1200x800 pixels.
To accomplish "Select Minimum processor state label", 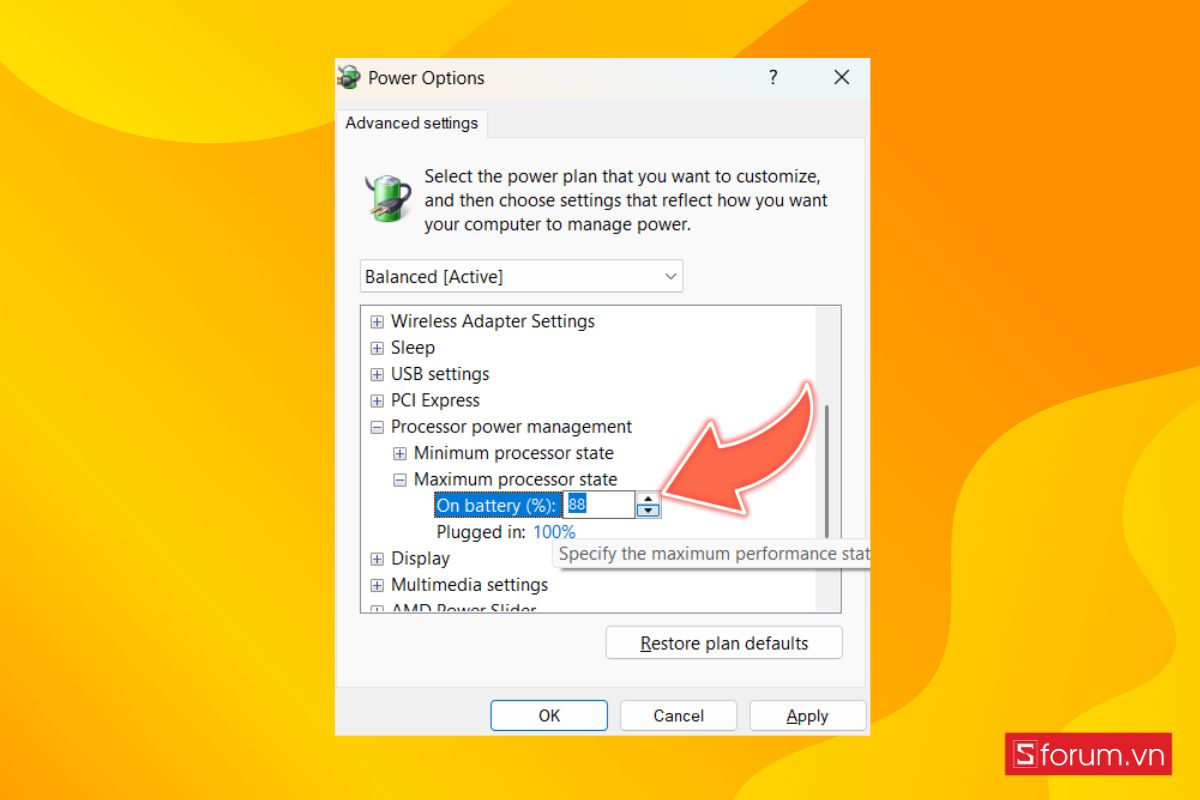I will [x=514, y=453].
